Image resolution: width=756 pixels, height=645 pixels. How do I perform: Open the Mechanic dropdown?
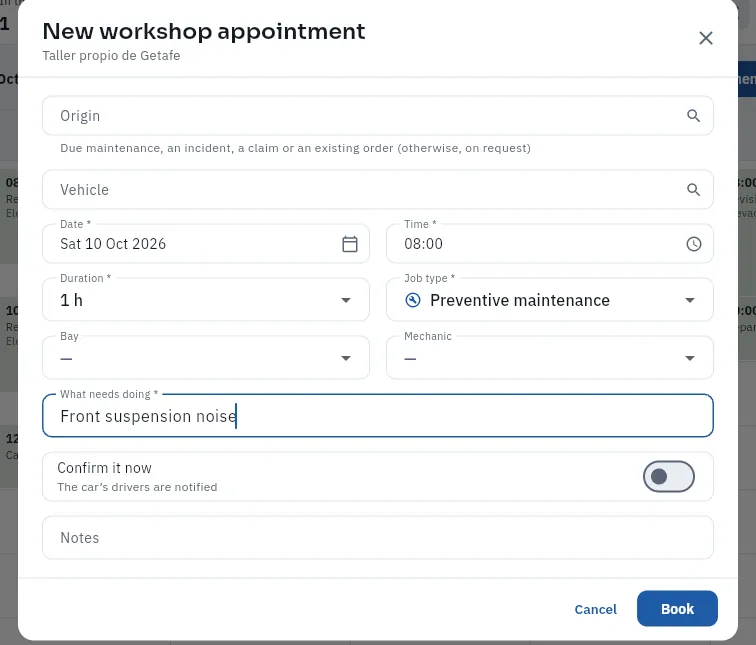(x=550, y=358)
